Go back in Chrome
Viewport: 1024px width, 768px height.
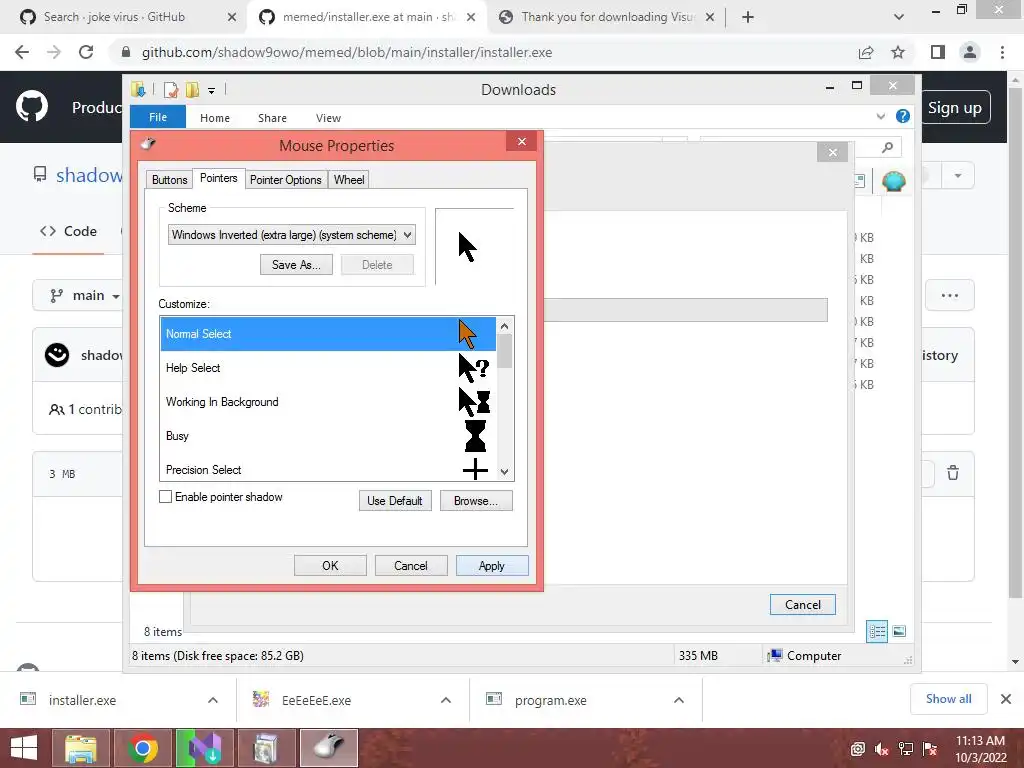point(22,52)
